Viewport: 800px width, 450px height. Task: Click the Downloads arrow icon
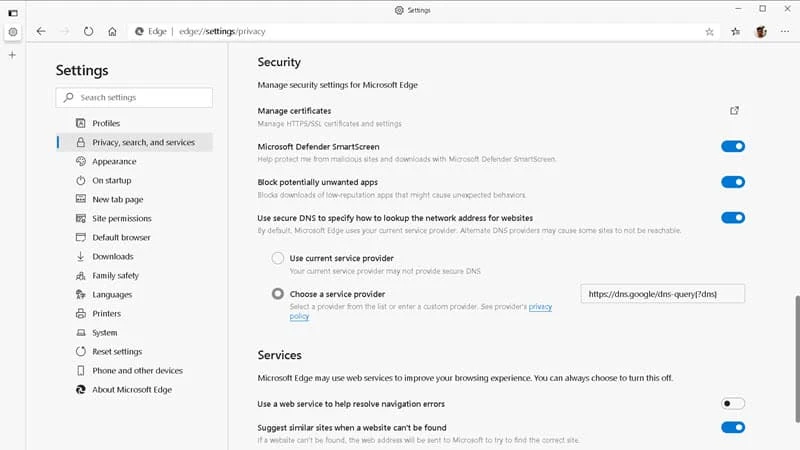pos(81,256)
